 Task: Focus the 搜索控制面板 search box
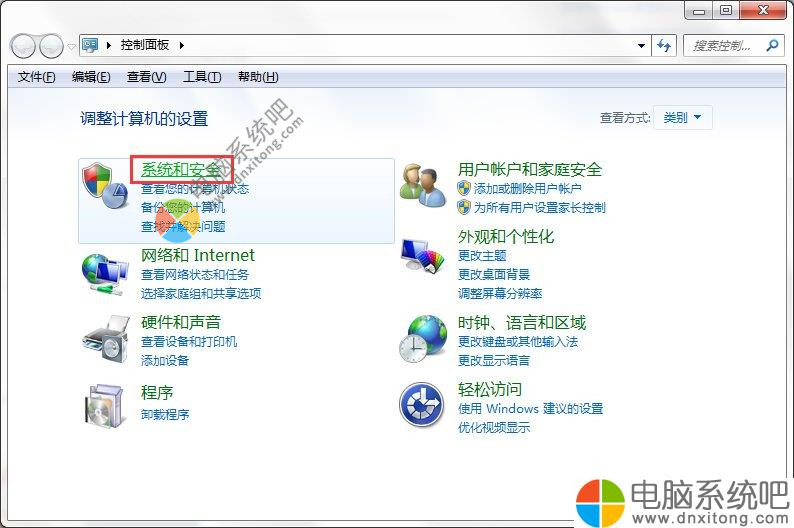click(x=724, y=46)
